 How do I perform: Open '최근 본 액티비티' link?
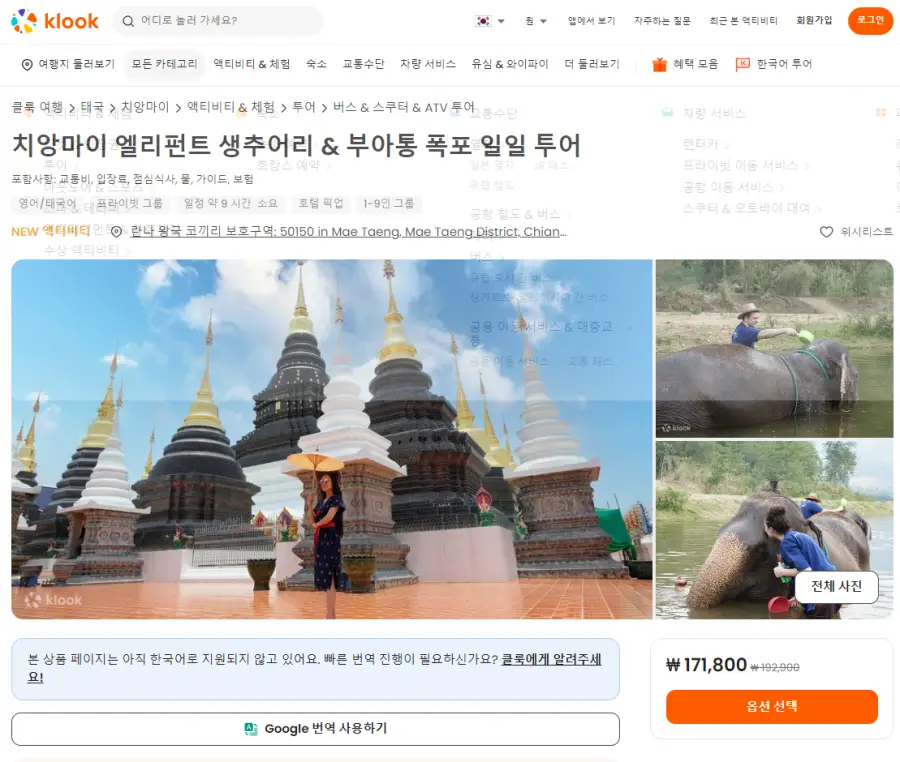click(x=743, y=21)
